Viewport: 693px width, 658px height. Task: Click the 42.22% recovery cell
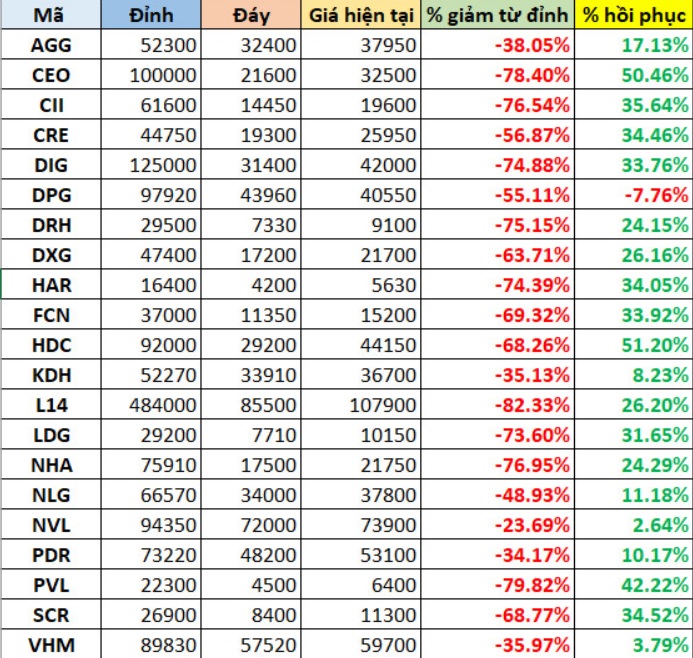[634, 585]
